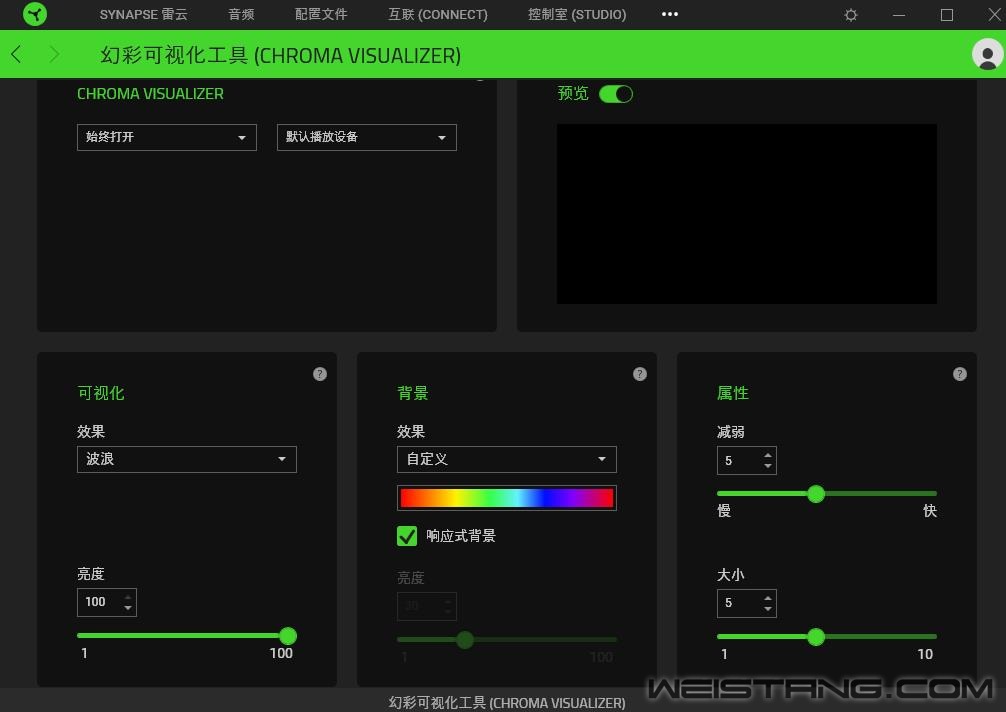The image size is (1006, 712).
Task: Open the more options ellipsis menu
Action: click(670, 14)
